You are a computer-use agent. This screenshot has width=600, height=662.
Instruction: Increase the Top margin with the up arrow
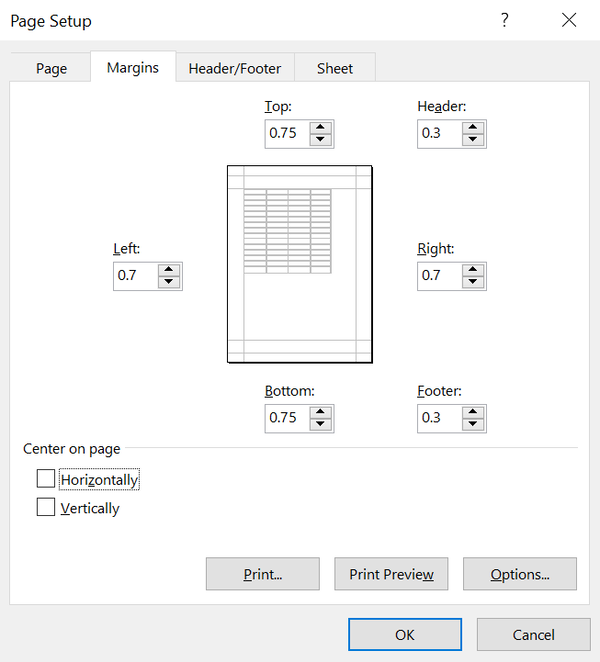pos(320,128)
